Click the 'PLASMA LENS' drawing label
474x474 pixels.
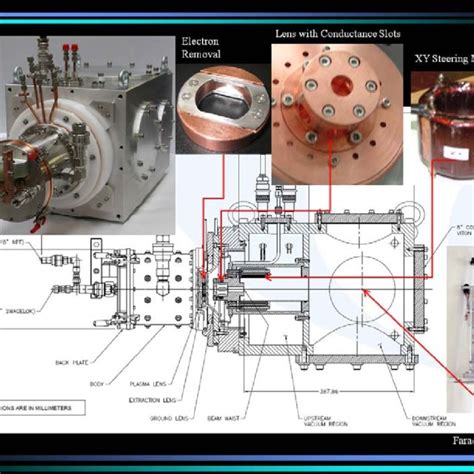(x=148, y=384)
